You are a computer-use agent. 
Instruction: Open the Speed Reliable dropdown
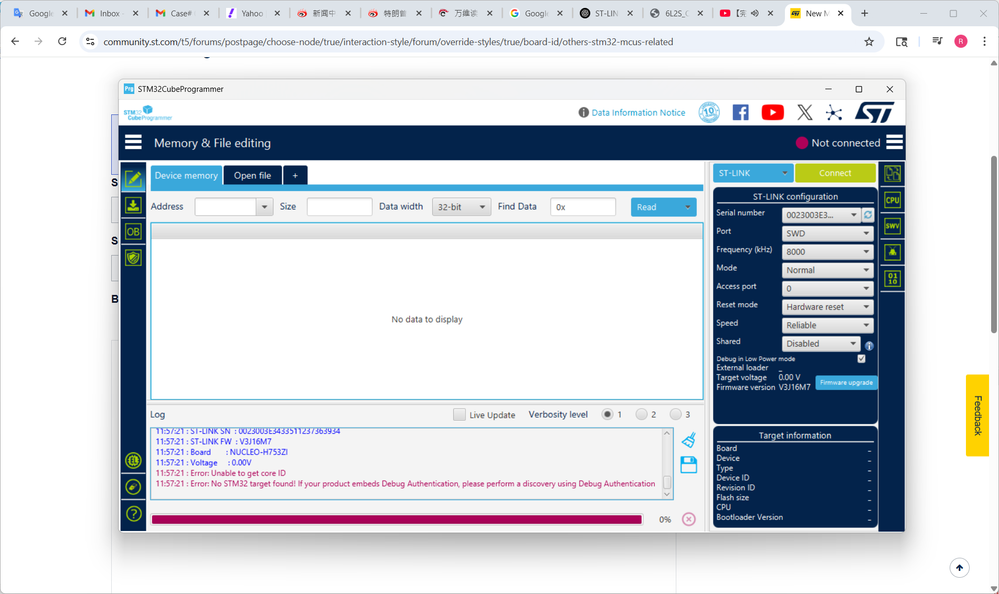(828, 325)
